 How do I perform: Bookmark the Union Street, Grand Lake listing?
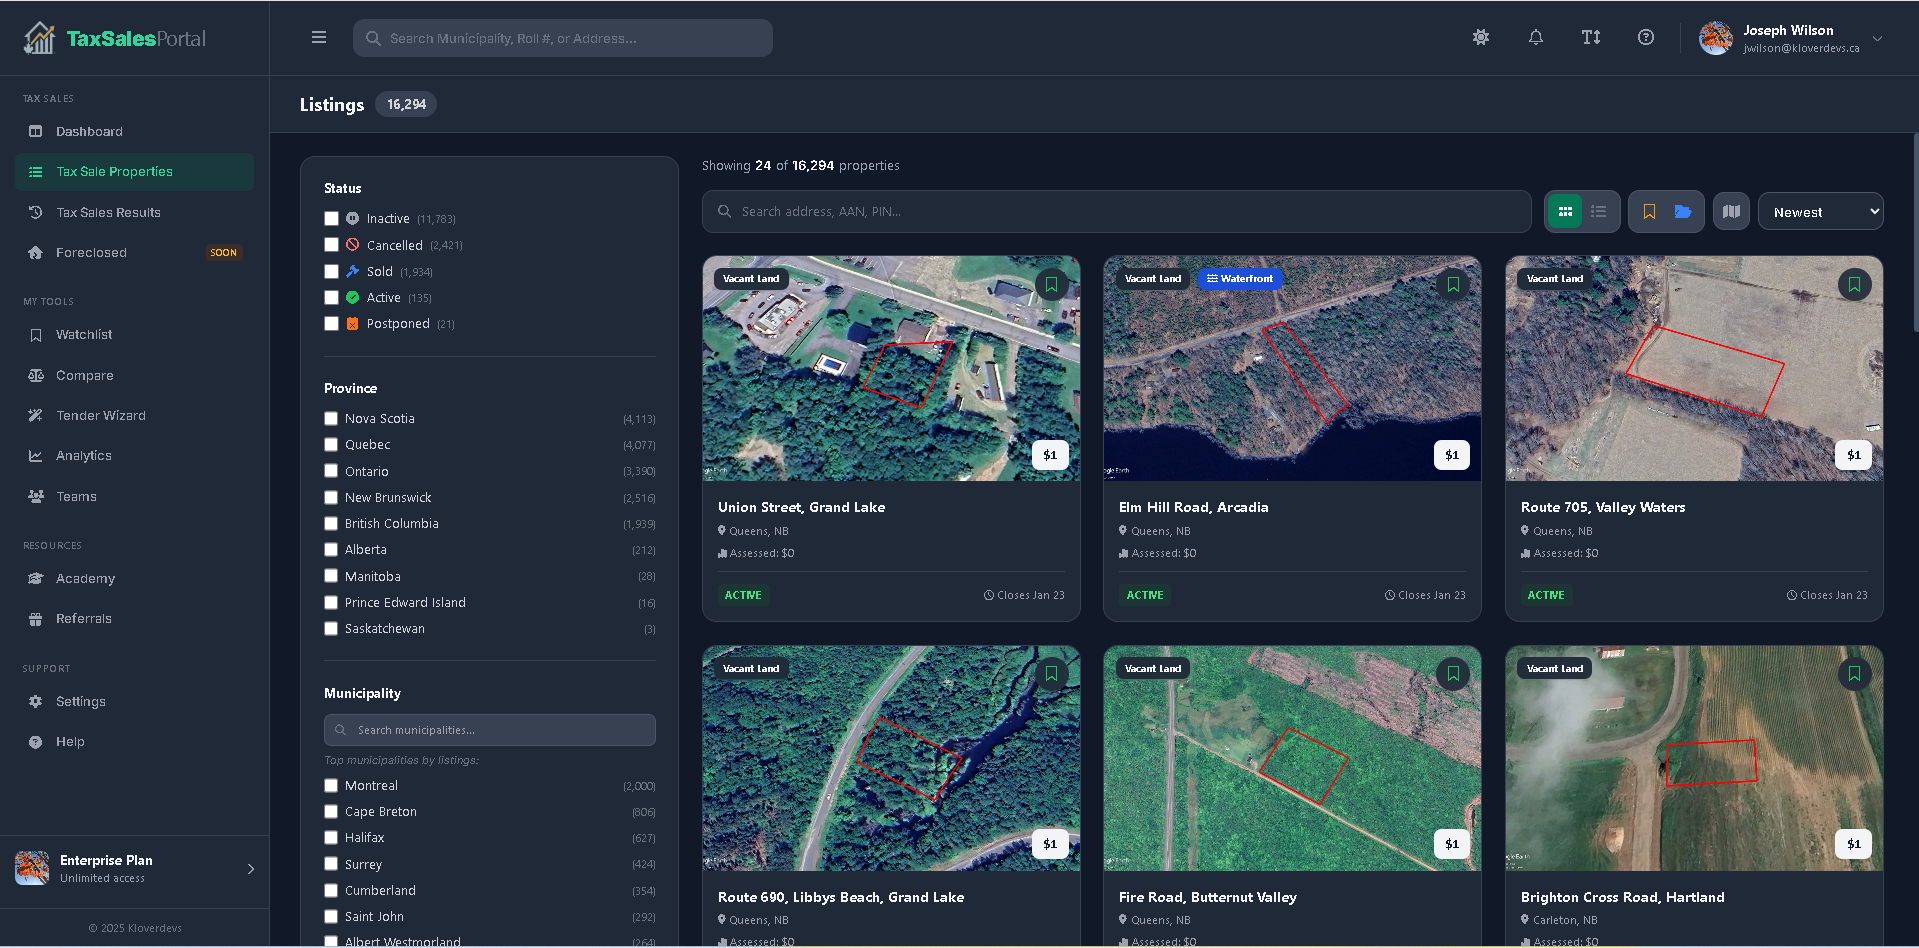[x=1051, y=285]
